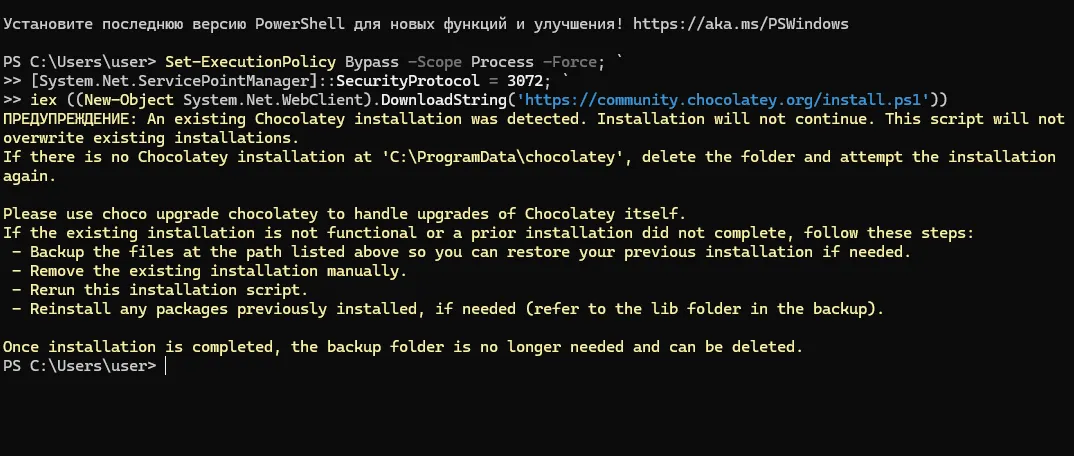Screen dimensions: 1074x456
Task: Click the 'Please use choco upgrade chocolatey' line
Action: (x=344, y=214)
